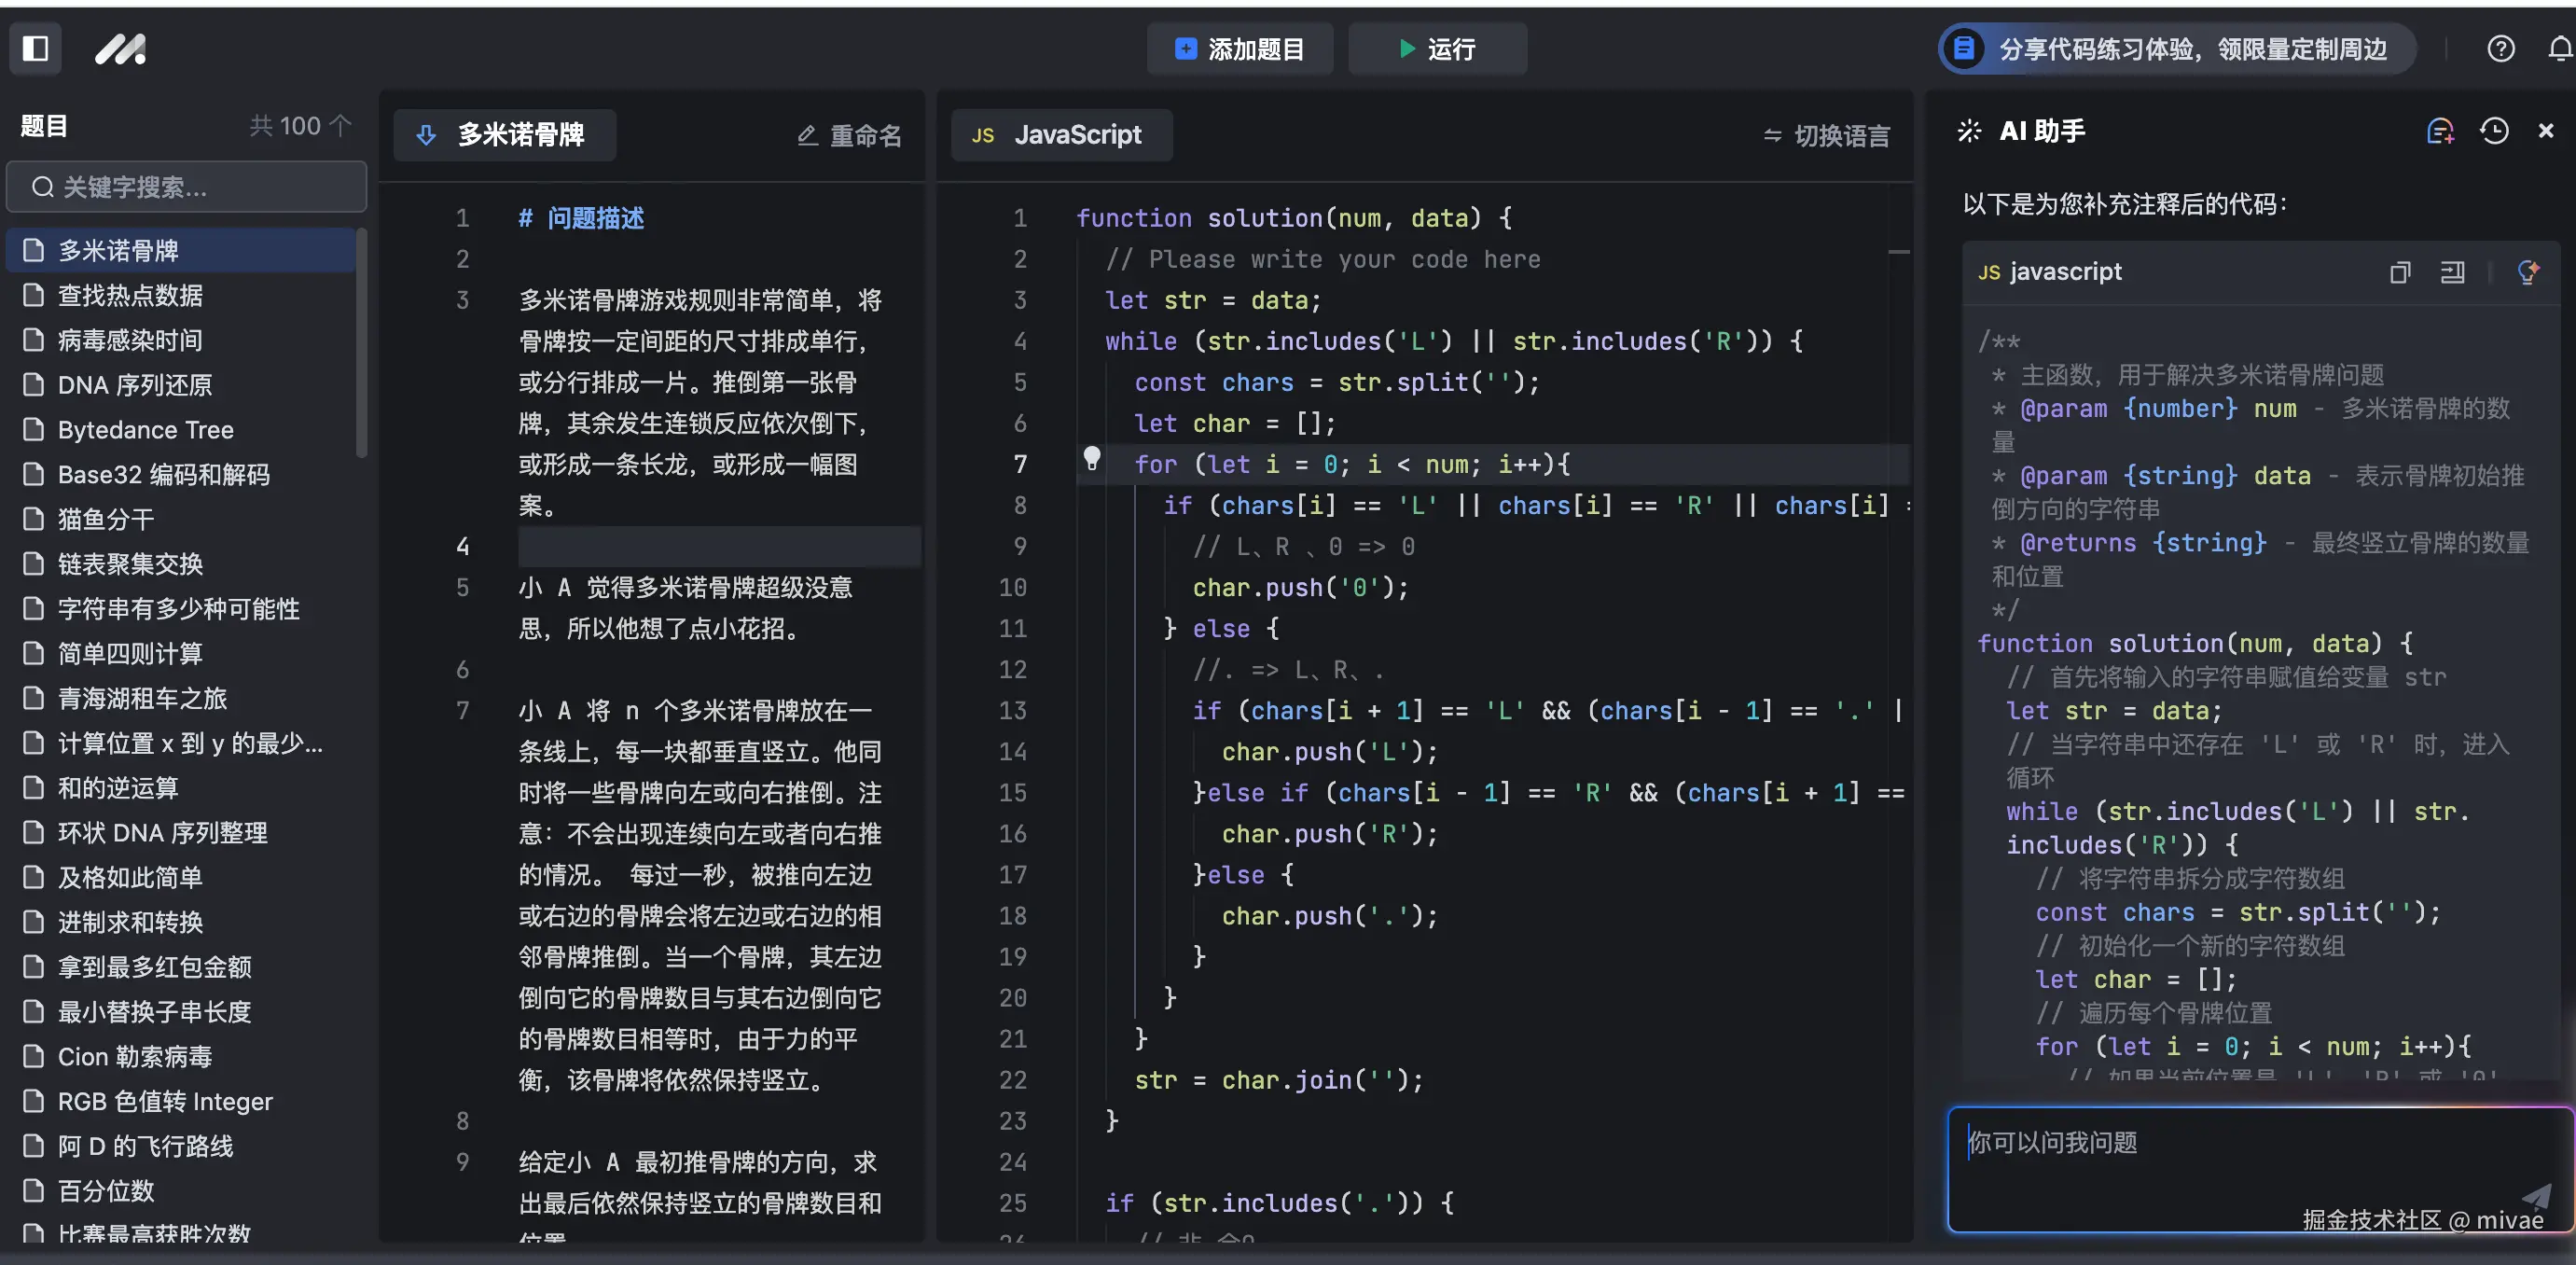Copy the javascript code block

pyautogui.click(x=2400, y=272)
